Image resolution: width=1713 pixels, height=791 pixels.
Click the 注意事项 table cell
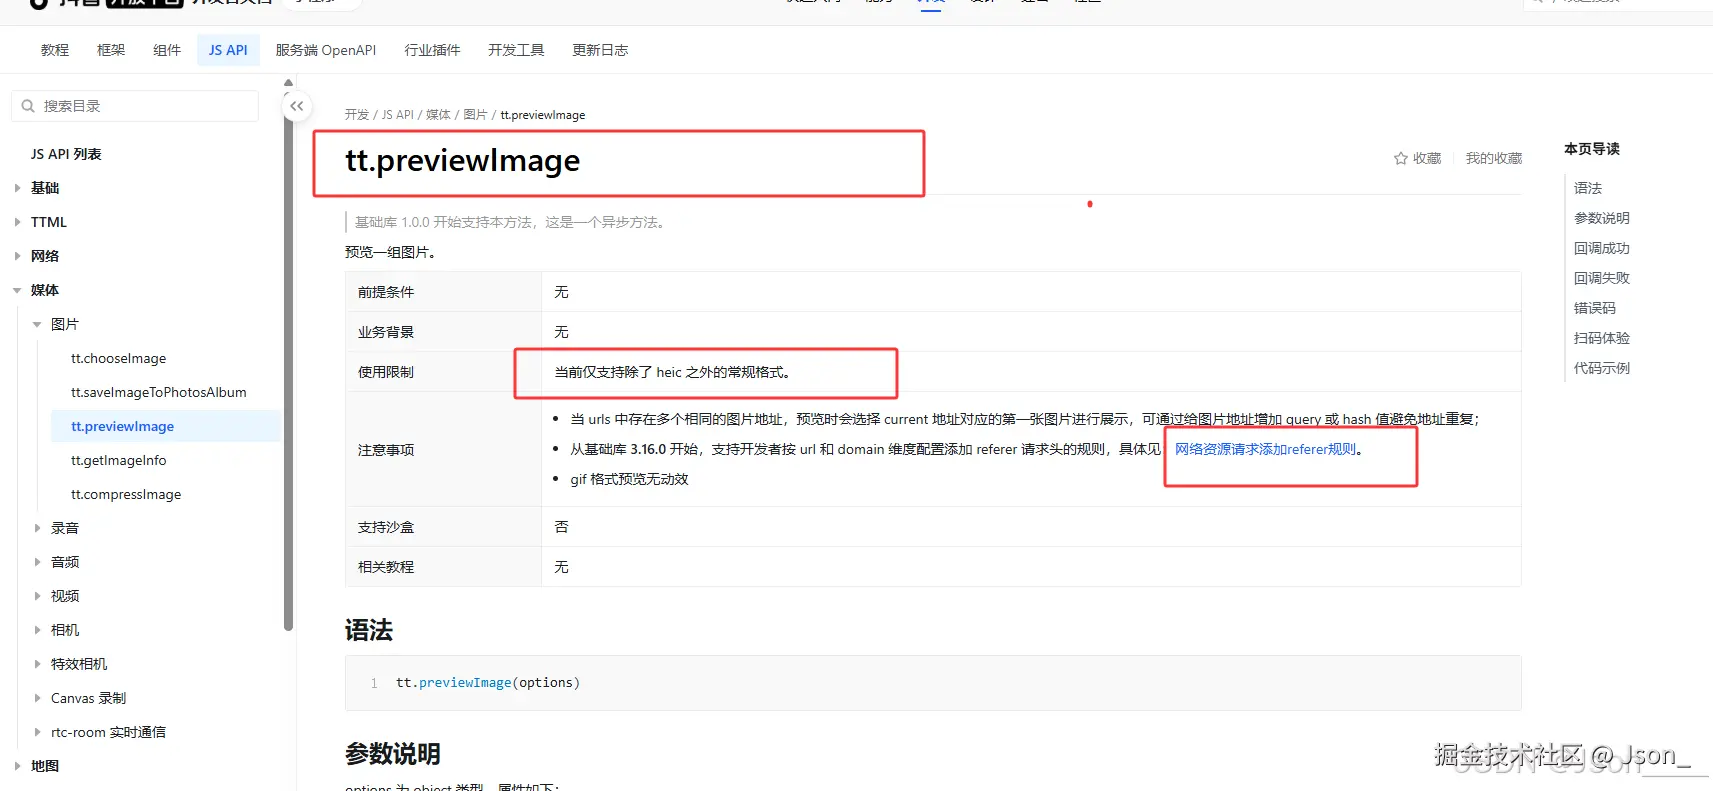pos(443,450)
